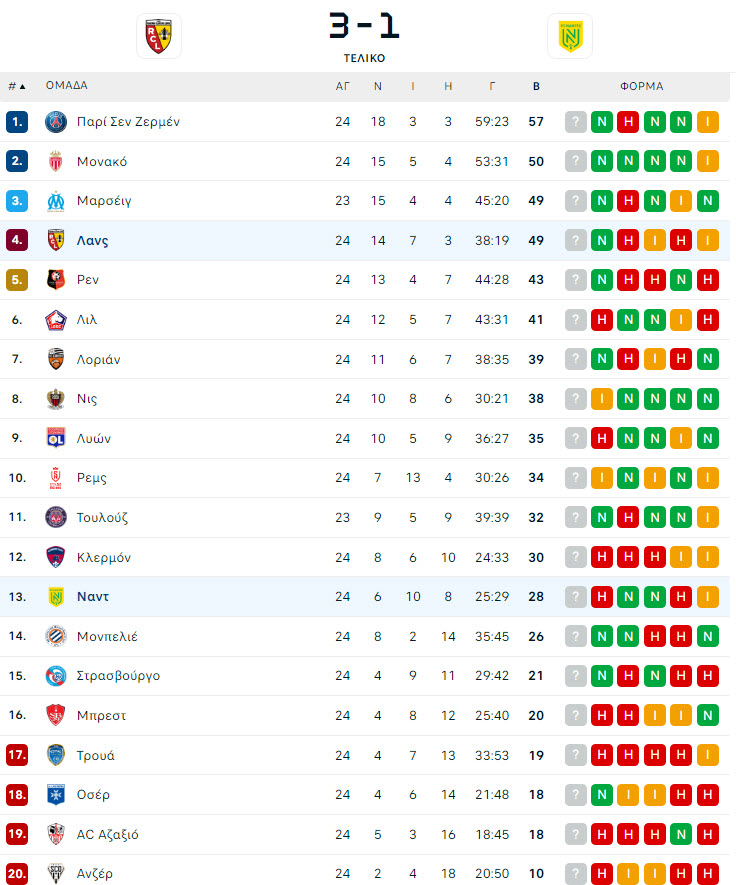Click the Auxerre club crest in row eighteen
This screenshot has height=885, width=736.
pyautogui.click(x=56, y=795)
